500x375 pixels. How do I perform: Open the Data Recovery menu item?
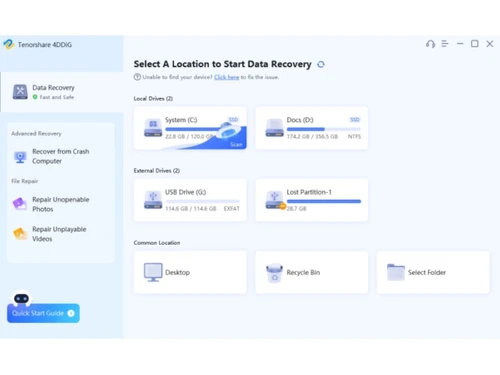click(x=62, y=92)
